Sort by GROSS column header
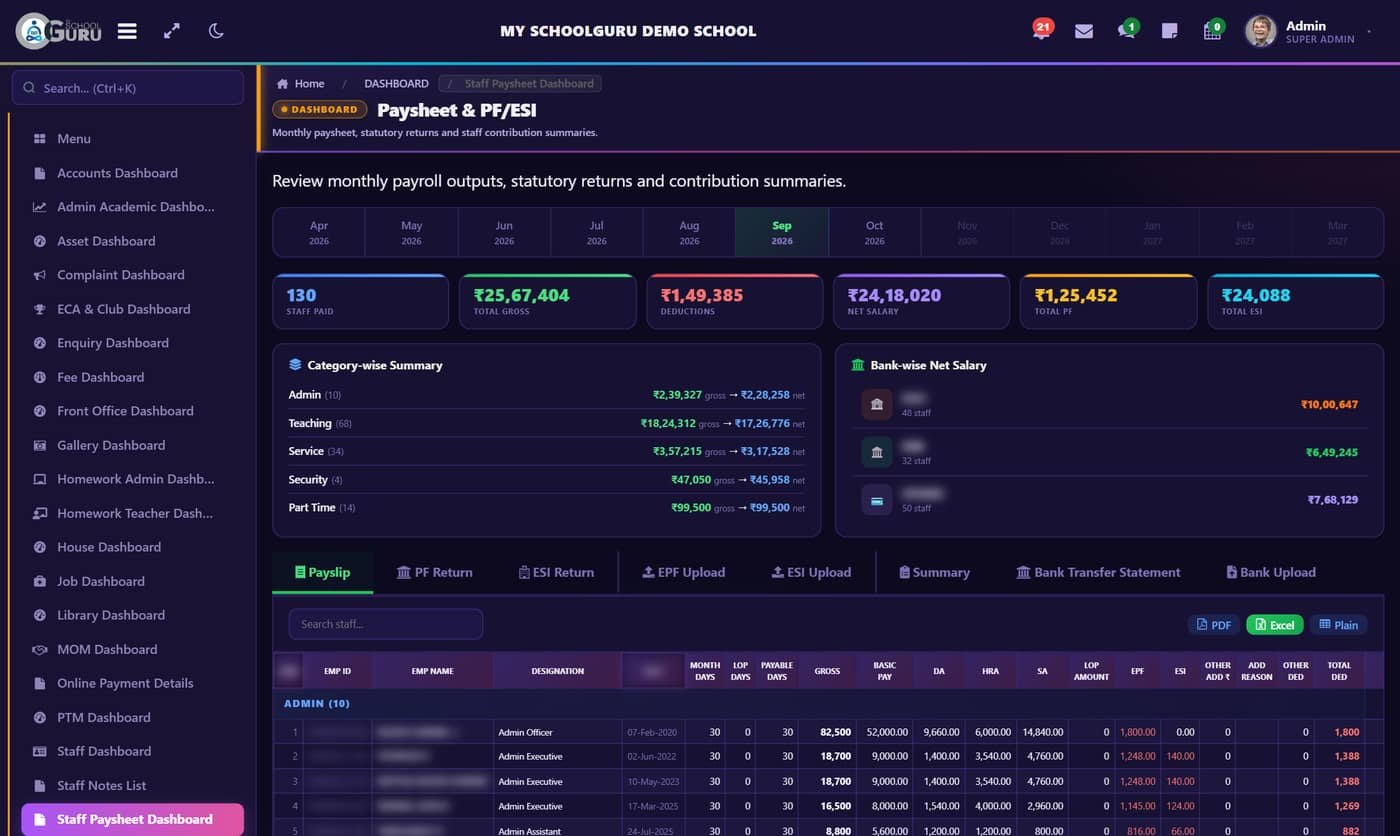This screenshot has height=836, width=1400. click(827, 671)
